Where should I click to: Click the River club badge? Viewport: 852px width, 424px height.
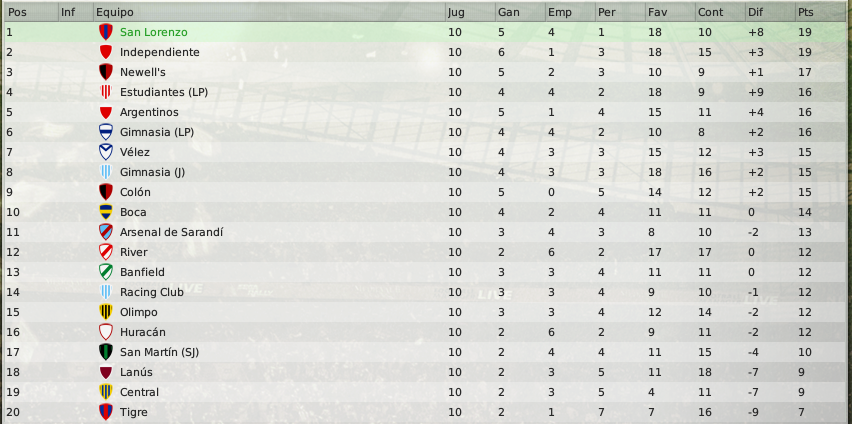coord(105,252)
